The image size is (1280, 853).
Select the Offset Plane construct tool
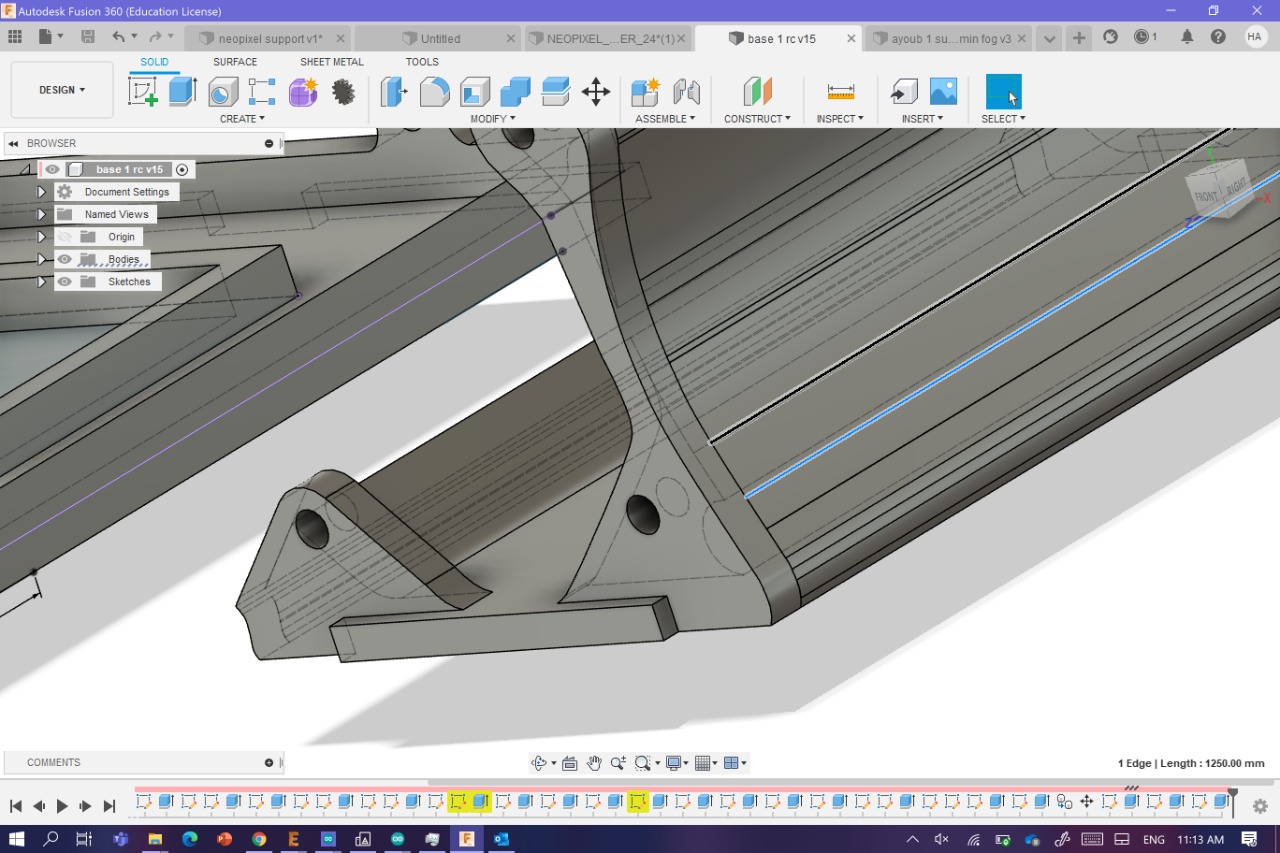coord(757,92)
